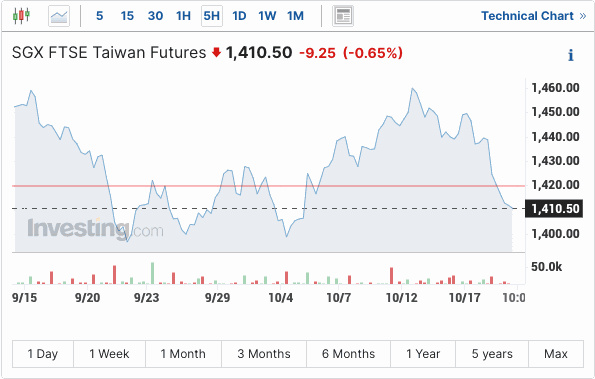Click the 1,460.00 axis label

coord(555,88)
